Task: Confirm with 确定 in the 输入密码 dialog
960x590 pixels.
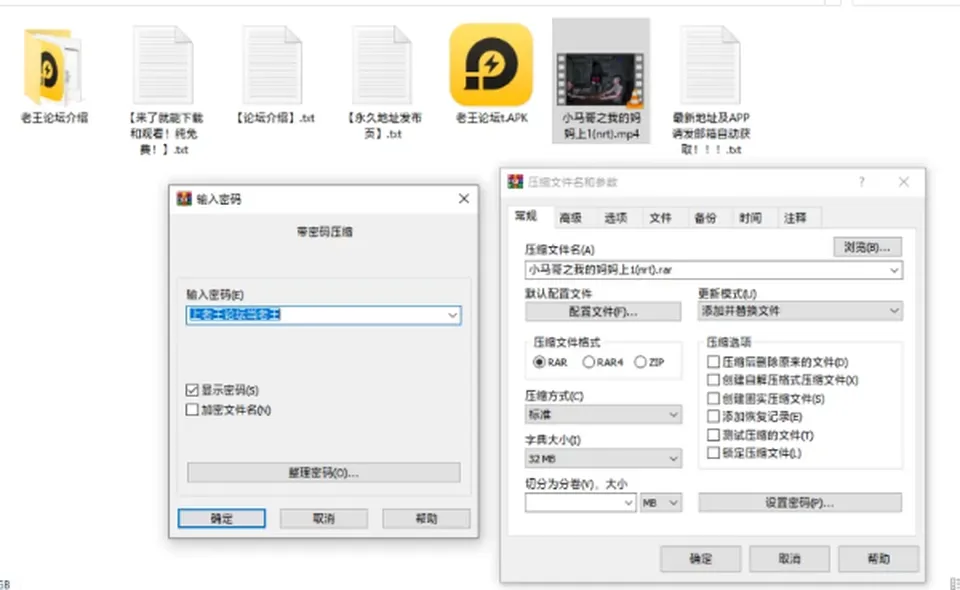Action: click(x=222, y=518)
